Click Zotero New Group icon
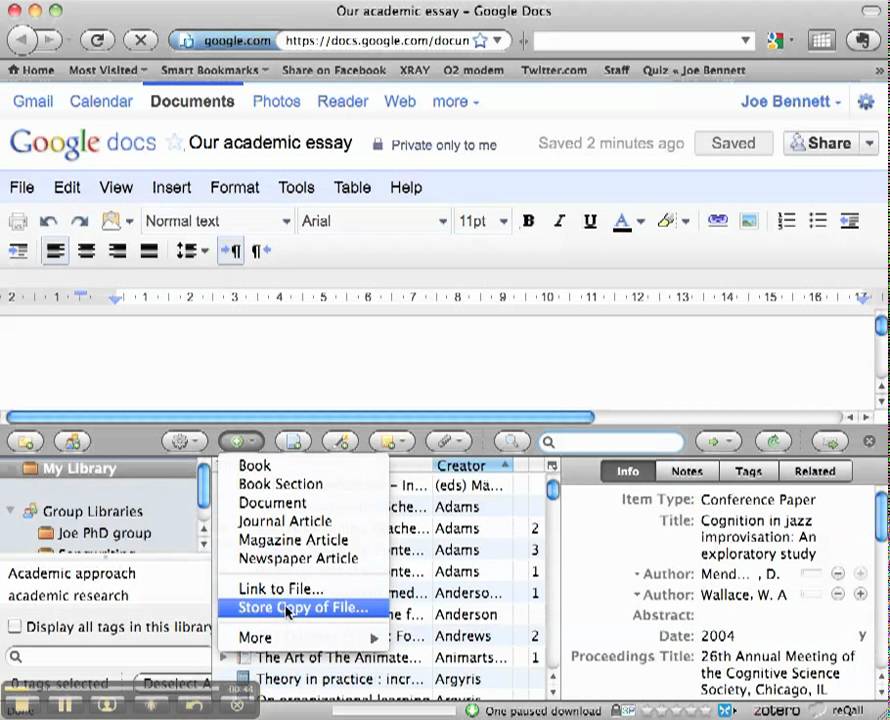The width and height of the screenshot is (890, 720). (72, 442)
